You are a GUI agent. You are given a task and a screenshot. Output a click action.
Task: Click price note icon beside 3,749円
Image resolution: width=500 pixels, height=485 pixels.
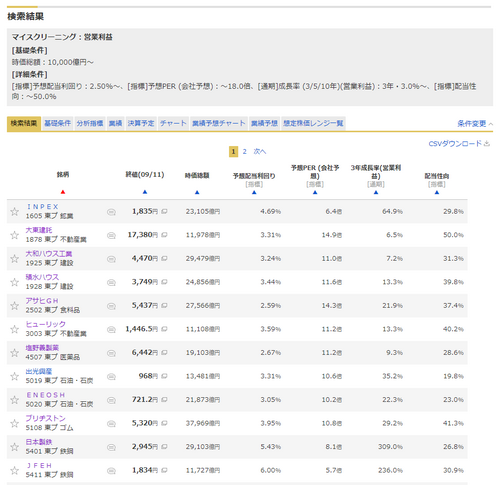coord(164,282)
